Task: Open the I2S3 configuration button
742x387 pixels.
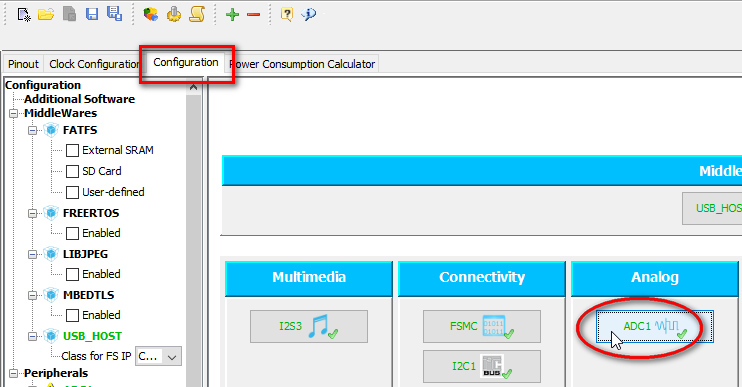Action: point(309,326)
